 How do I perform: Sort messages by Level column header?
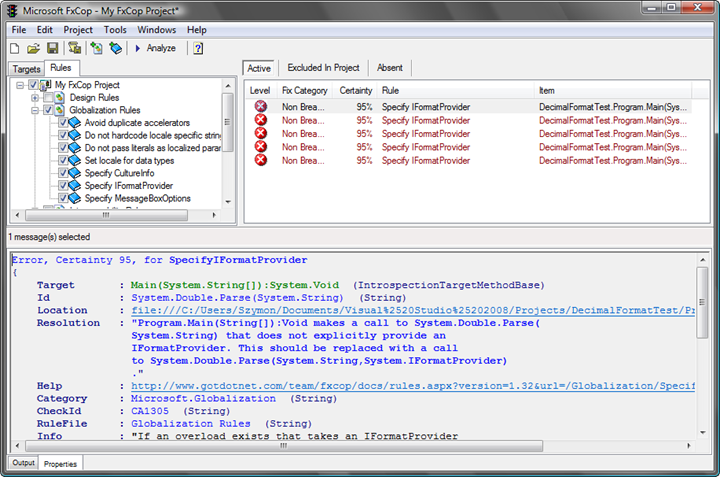[x=260, y=90]
